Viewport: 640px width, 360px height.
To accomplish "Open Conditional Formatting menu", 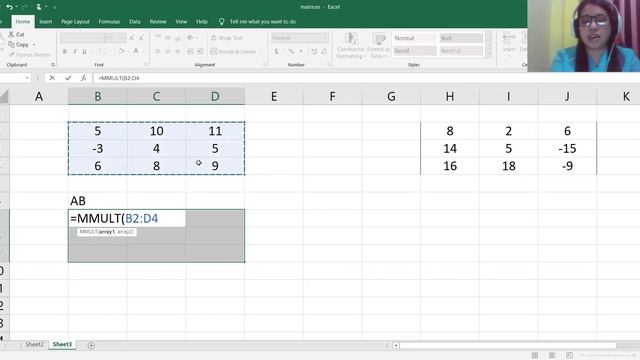I will pyautogui.click(x=351, y=46).
